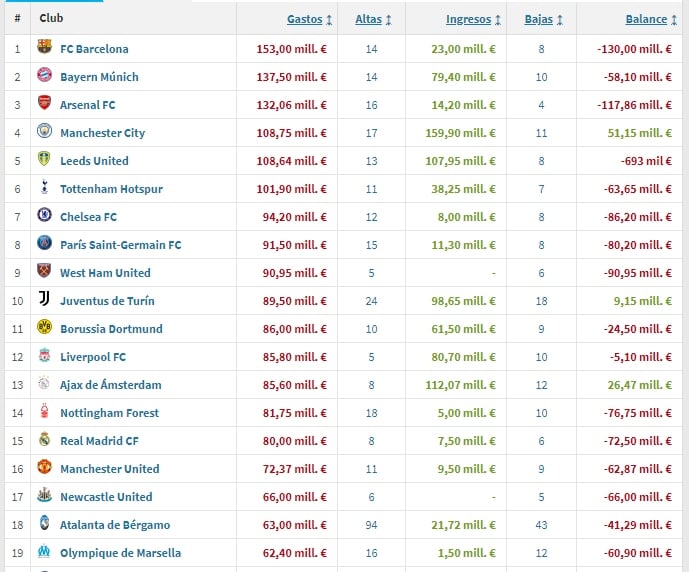Click the París Saint-Germain club crest
The height and width of the screenshot is (572, 689).
click(x=44, y=243)
